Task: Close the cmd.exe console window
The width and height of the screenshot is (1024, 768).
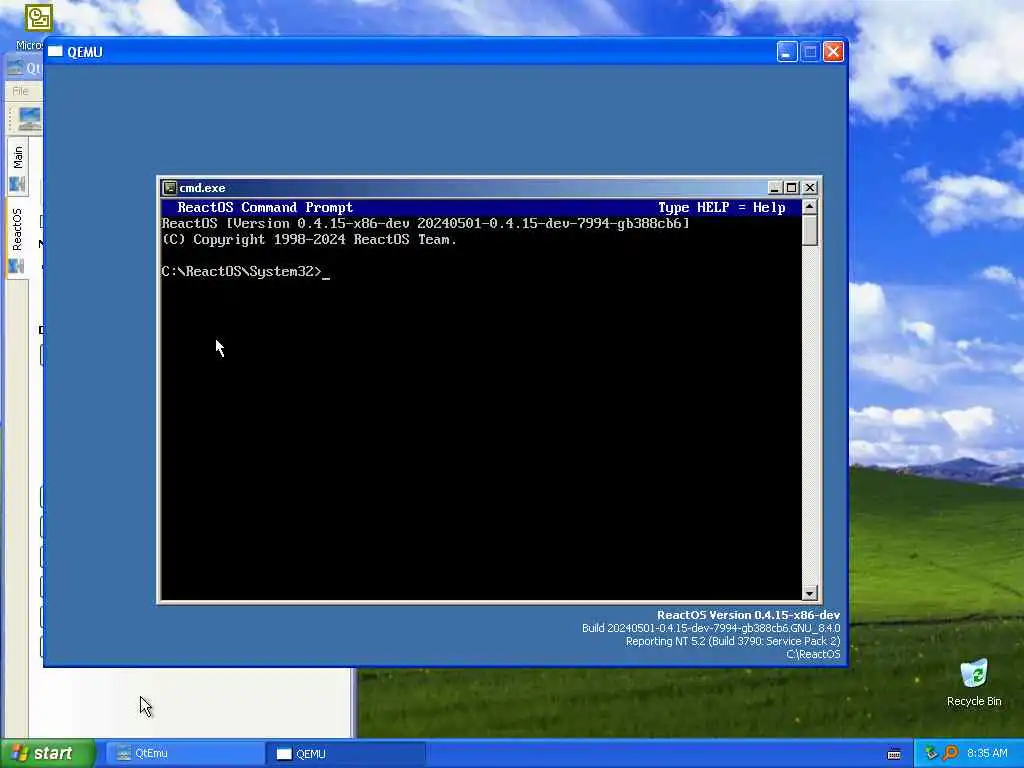Action: [810, 188]
